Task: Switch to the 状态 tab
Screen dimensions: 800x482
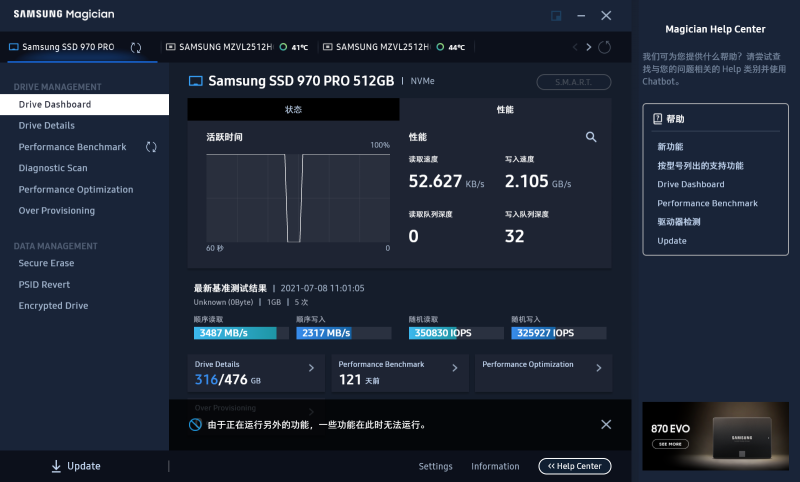Action: [x=293, y=109]
